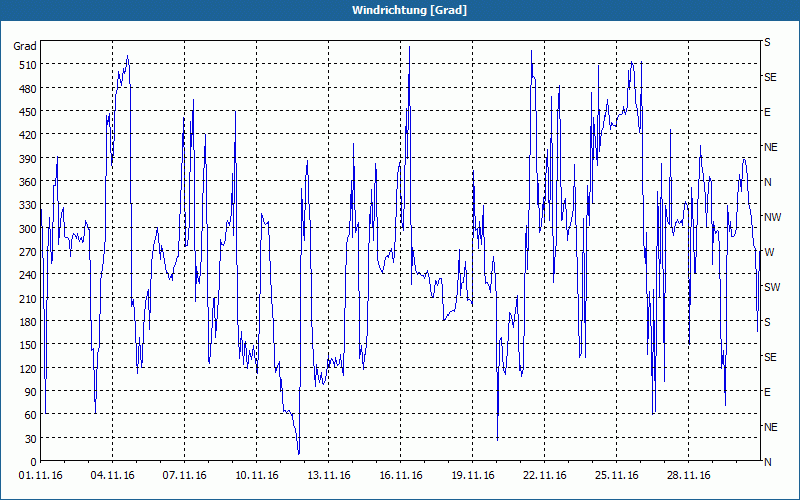Select the y-axis value 270
The width and height of the screenshot is (800, 500).
point(28,252)
